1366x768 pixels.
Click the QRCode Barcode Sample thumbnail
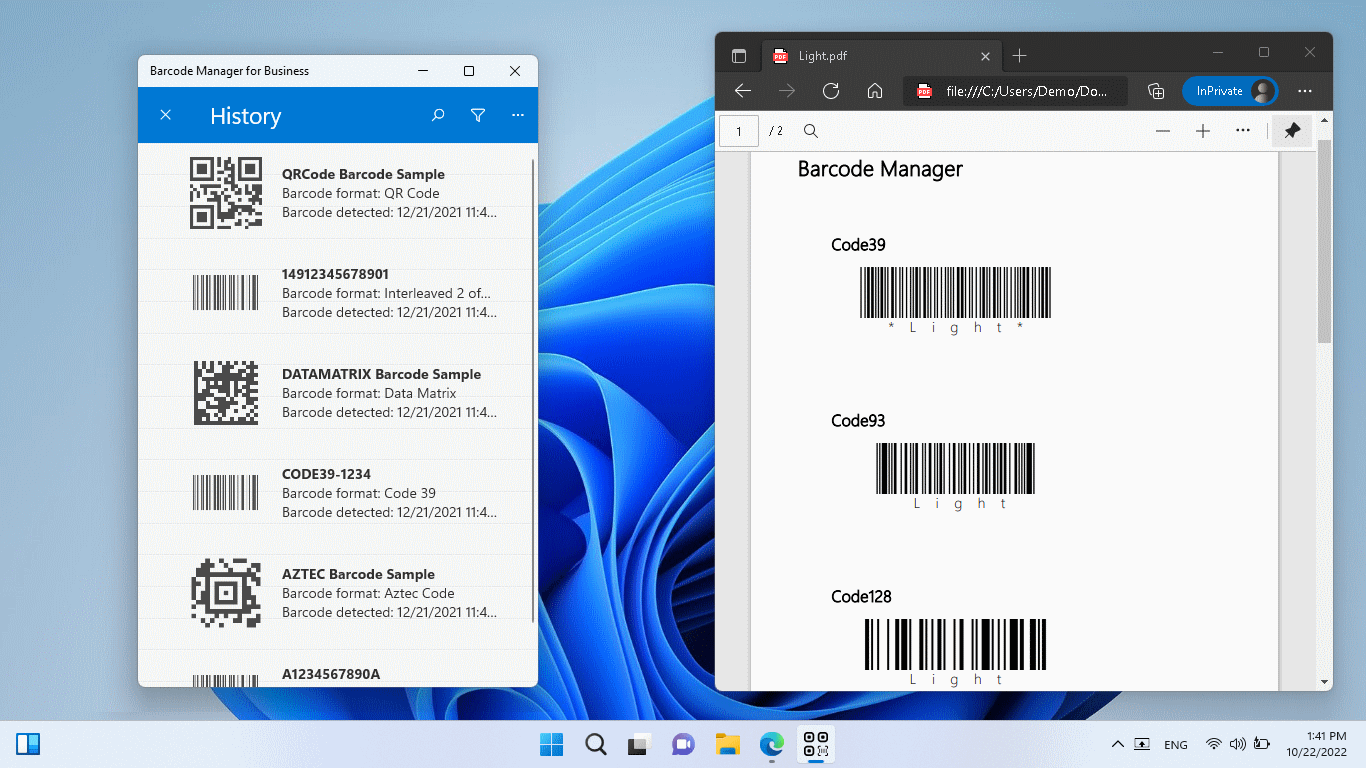226,192
